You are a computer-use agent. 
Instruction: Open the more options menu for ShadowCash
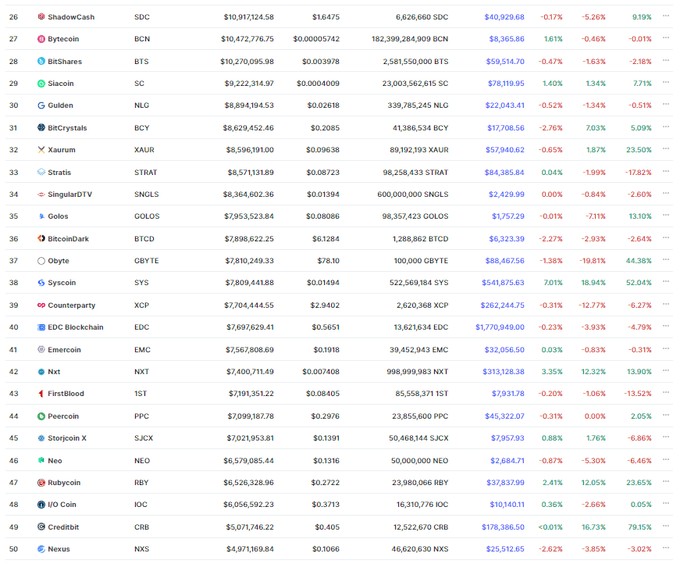[666, 16]
